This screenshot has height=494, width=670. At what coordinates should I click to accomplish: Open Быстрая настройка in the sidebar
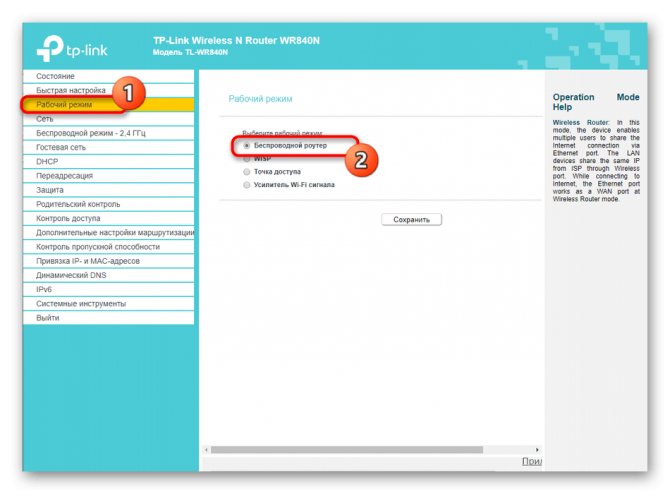(x=109, y=90)
